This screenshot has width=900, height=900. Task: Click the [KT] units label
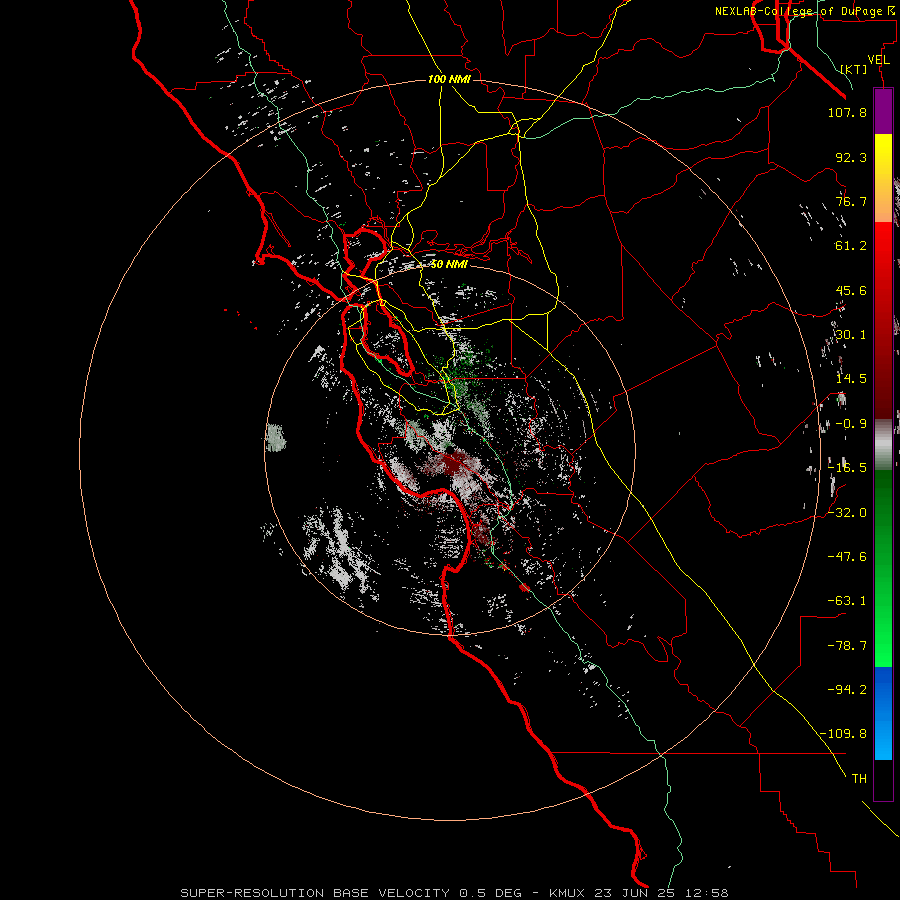pyautogui.click(x=854, y=69)
